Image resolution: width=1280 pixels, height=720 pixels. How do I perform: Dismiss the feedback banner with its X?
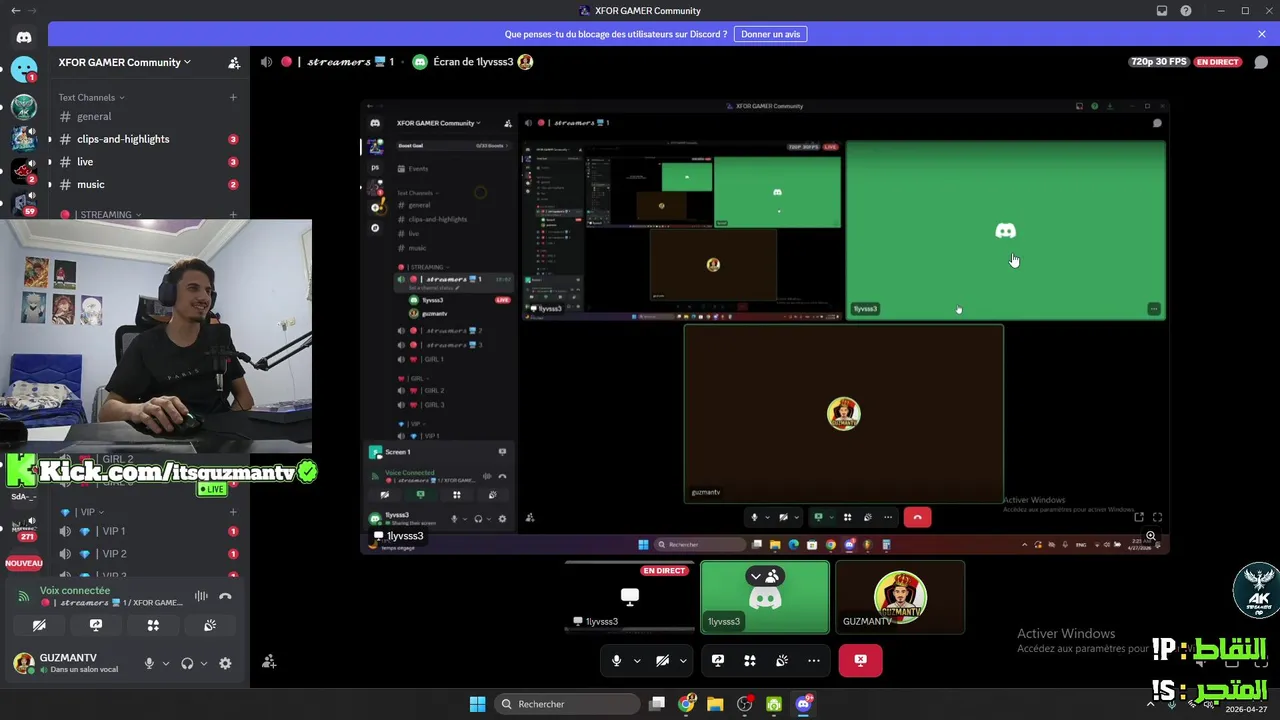1262,34
